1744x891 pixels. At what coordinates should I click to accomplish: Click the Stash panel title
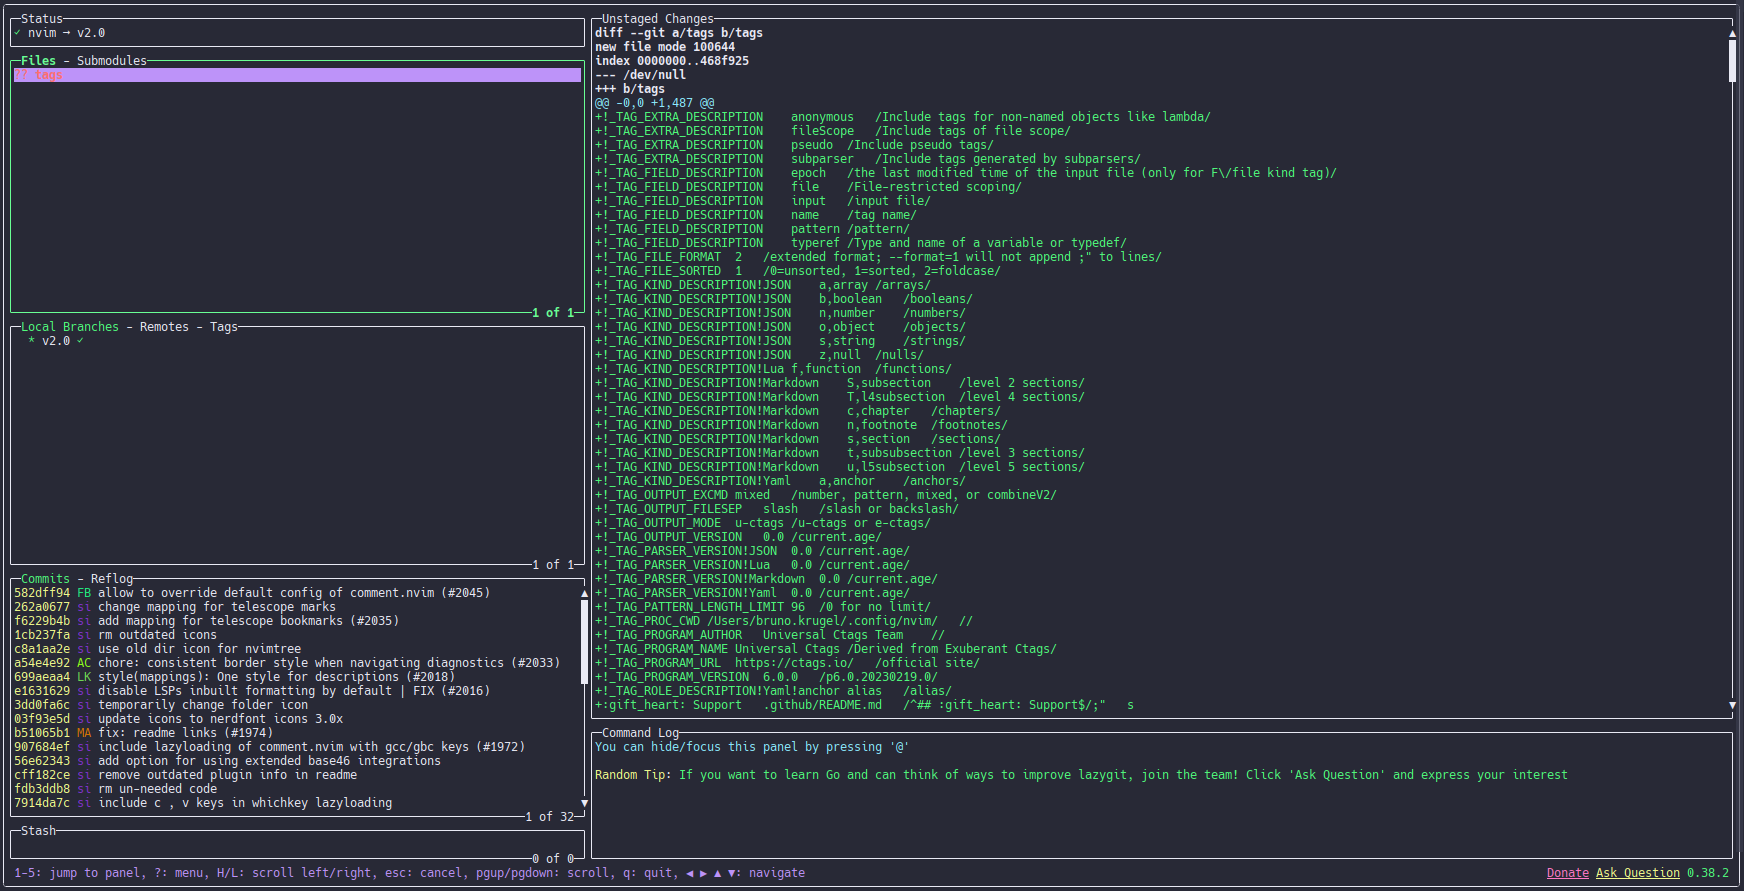38,831
